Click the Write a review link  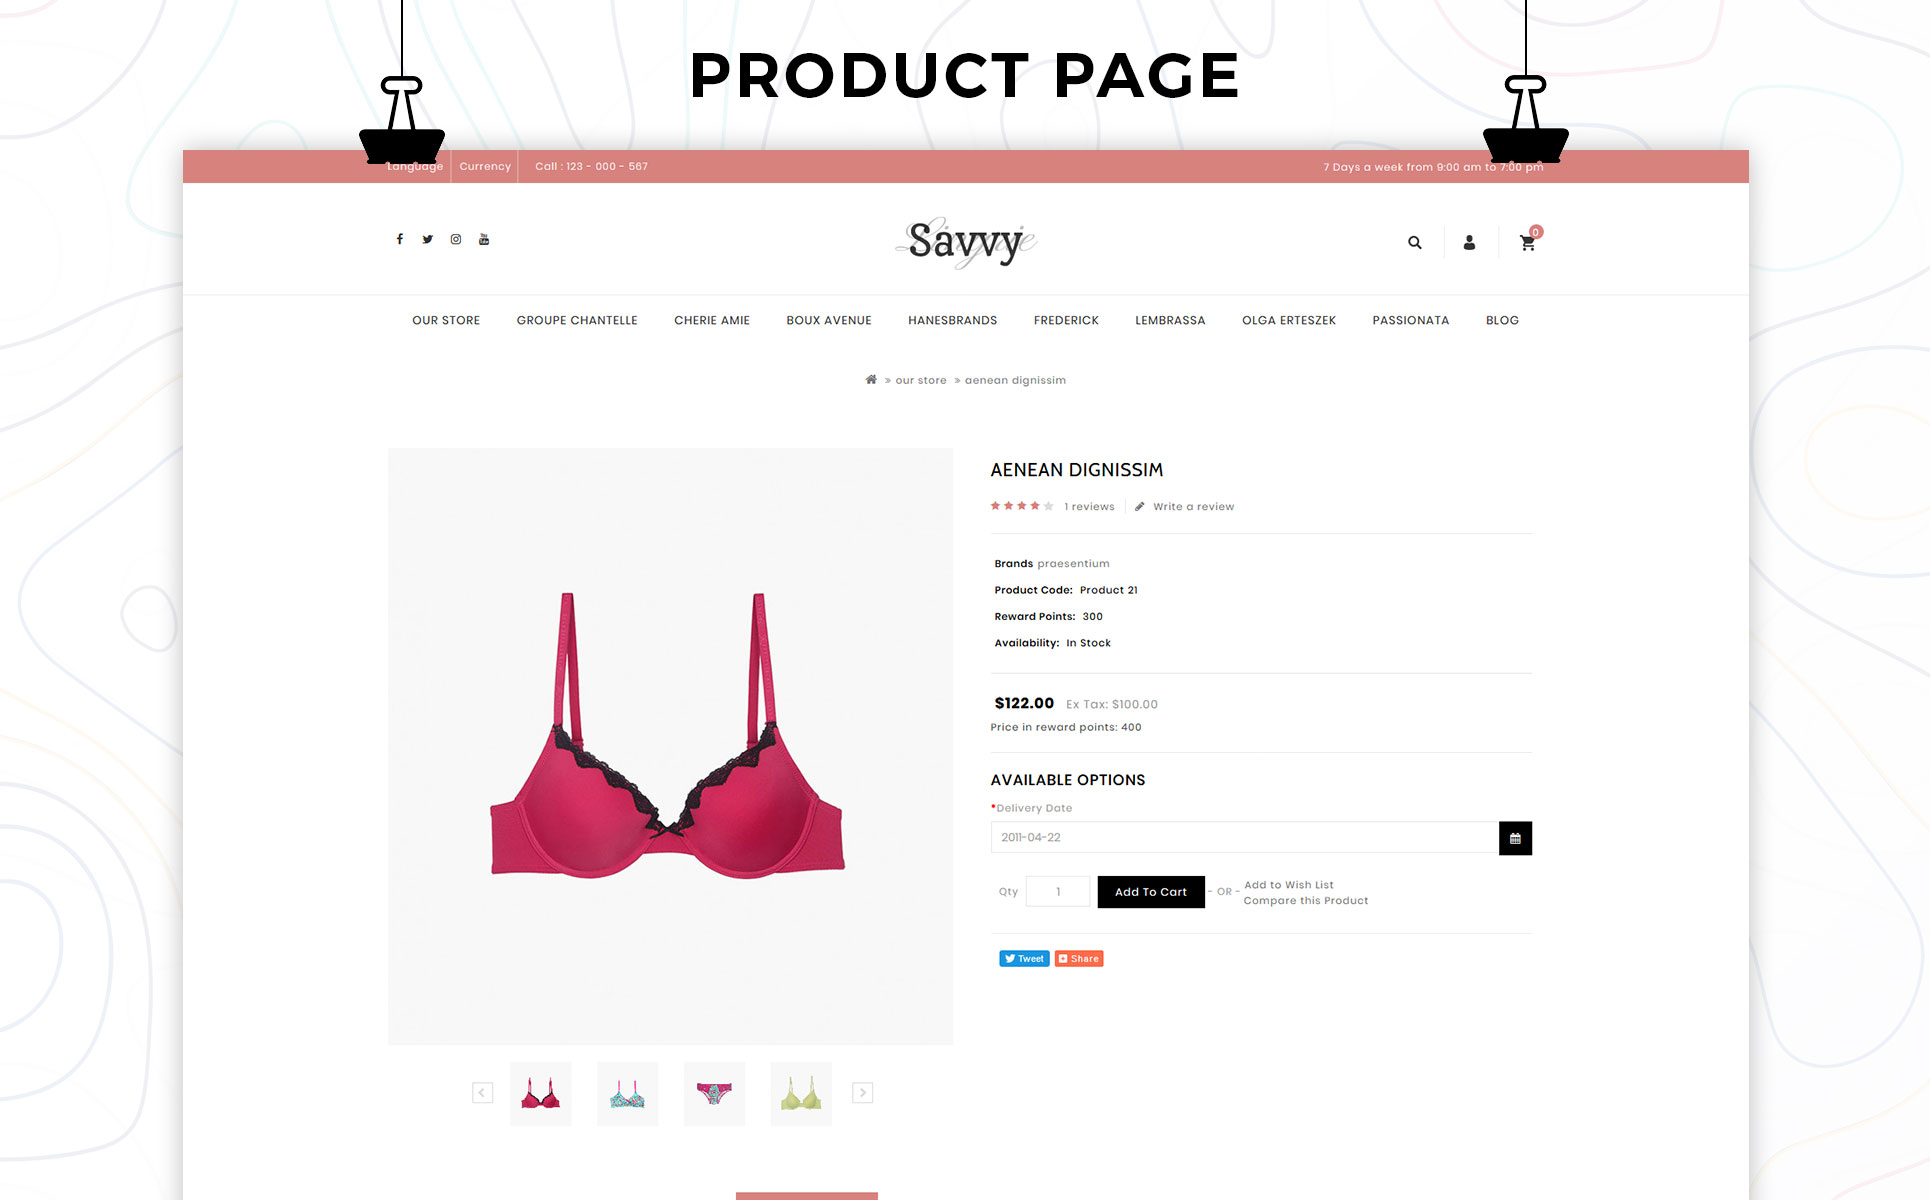(x=1193, y=507)
